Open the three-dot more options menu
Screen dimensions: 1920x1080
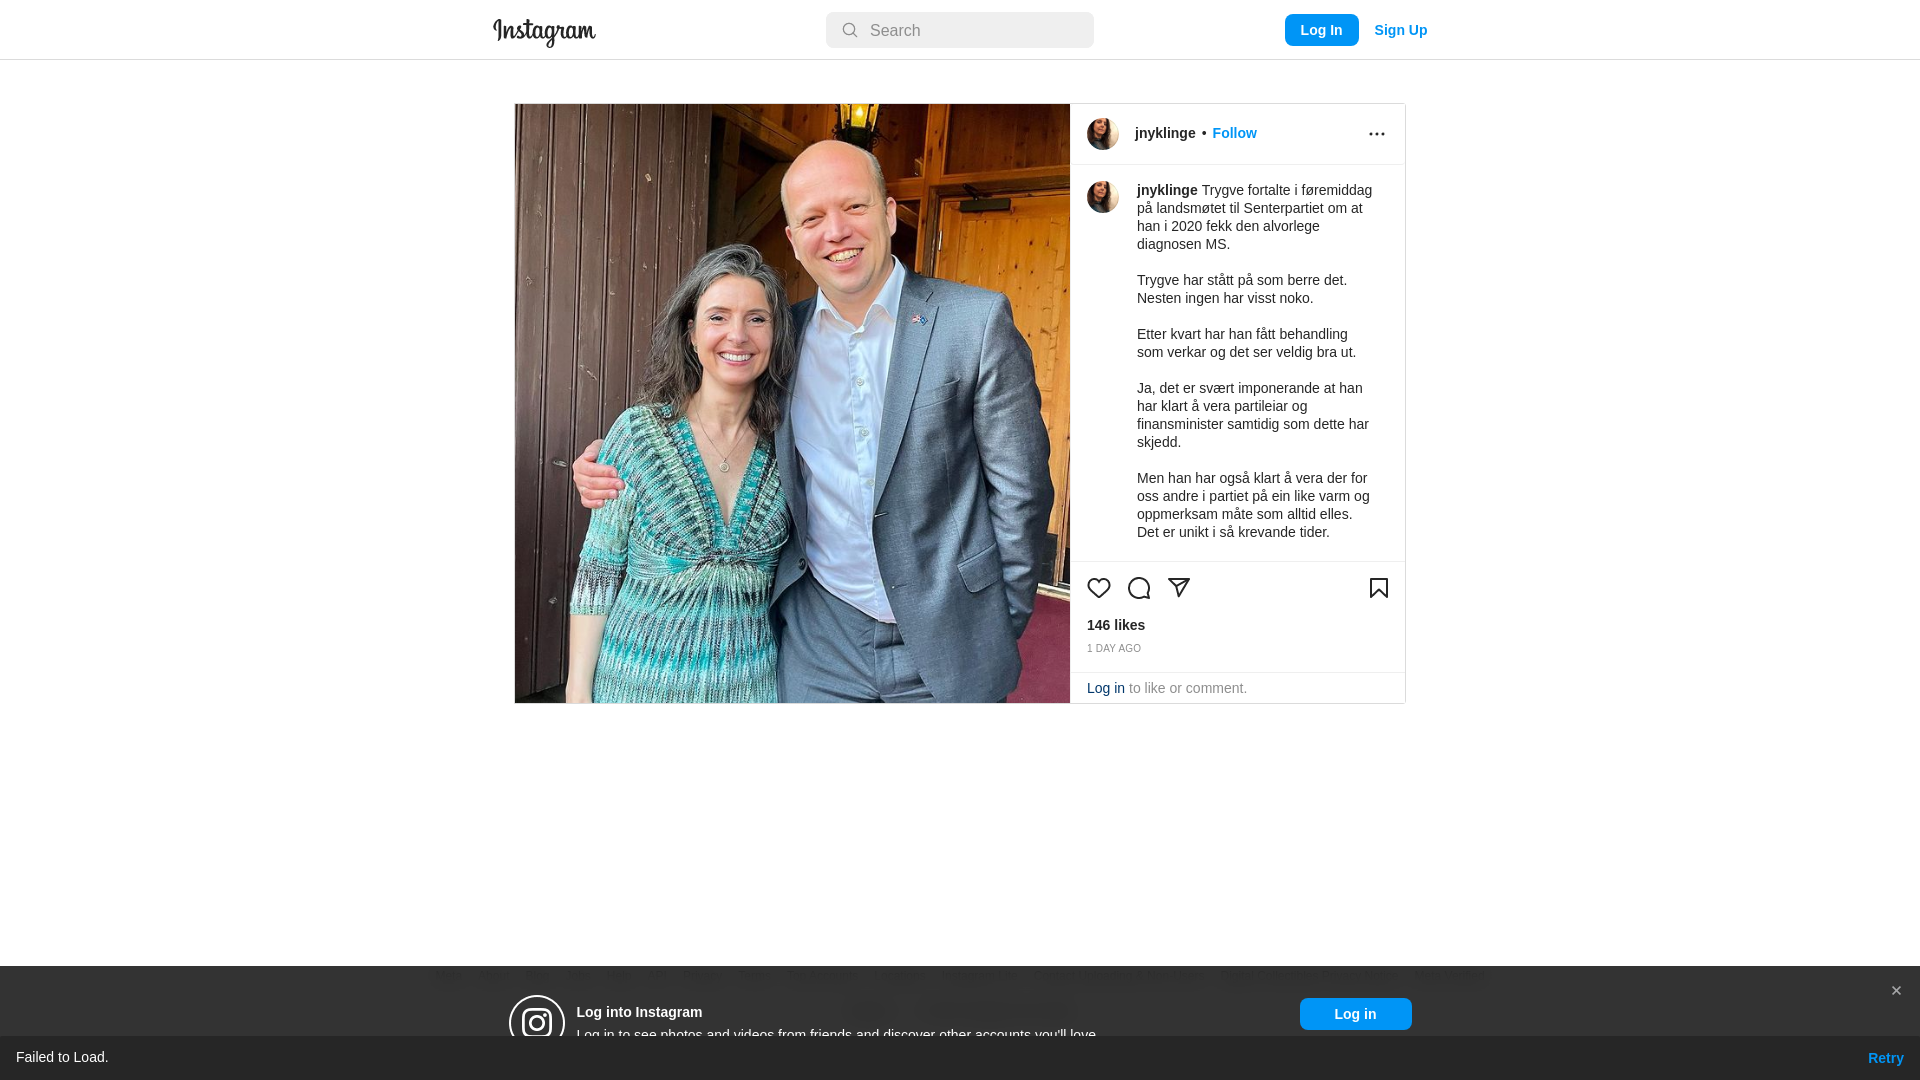pyautogui.click(x=1377, y=134)
